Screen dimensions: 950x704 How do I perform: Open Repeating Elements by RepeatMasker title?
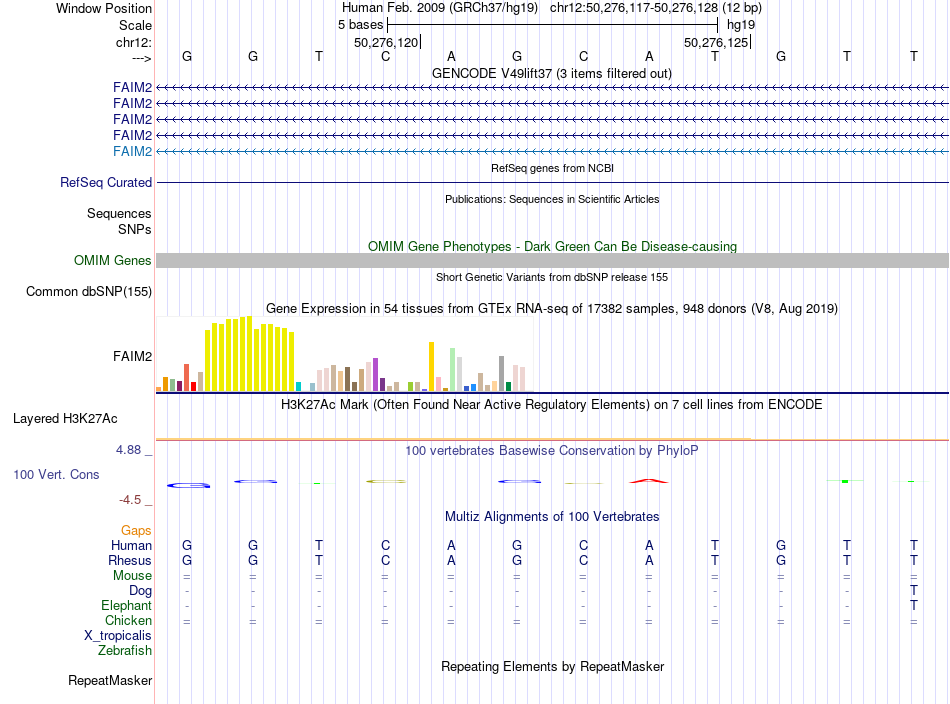click(552, 666)
